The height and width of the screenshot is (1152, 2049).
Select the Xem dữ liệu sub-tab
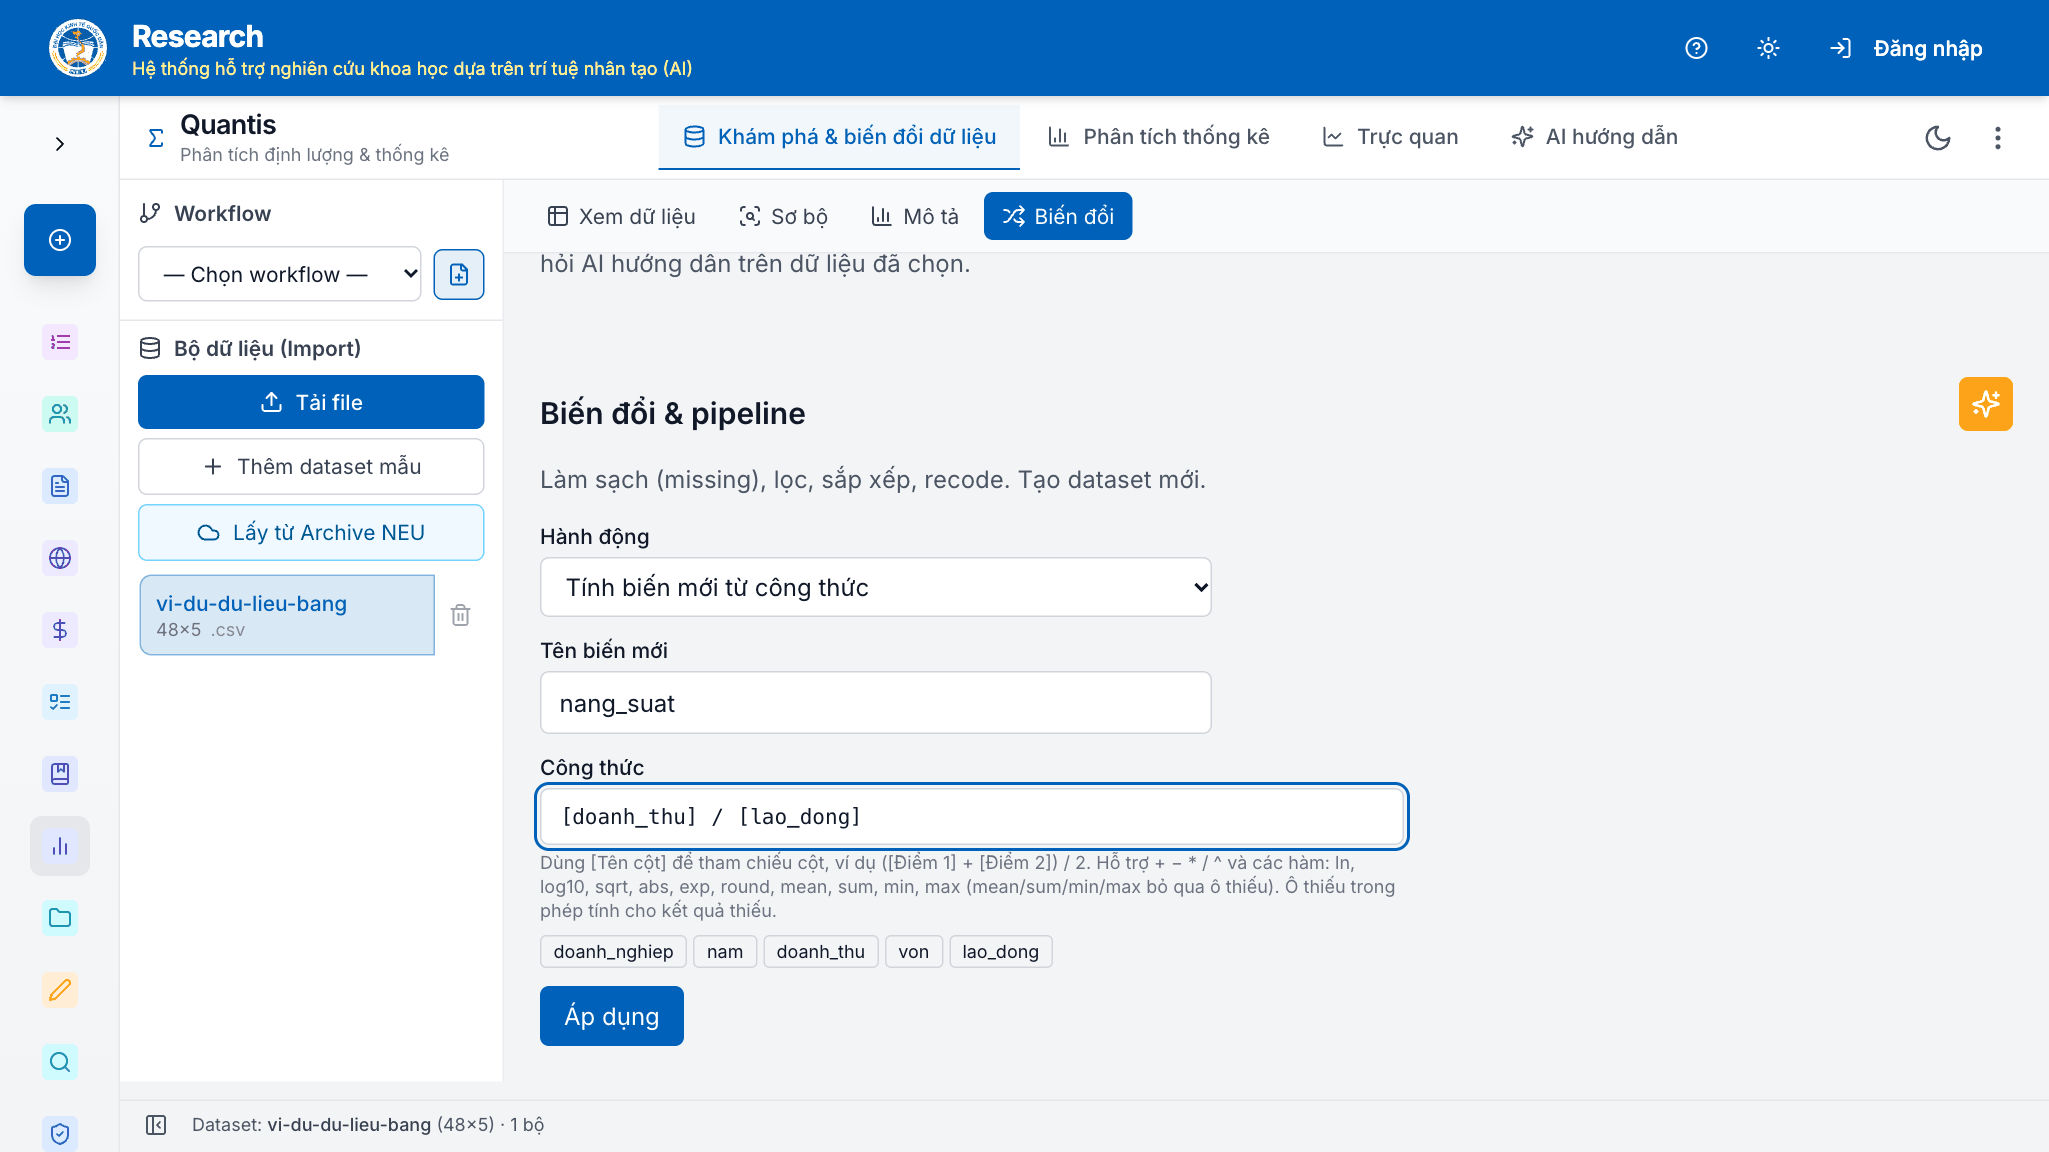point(621,216)
